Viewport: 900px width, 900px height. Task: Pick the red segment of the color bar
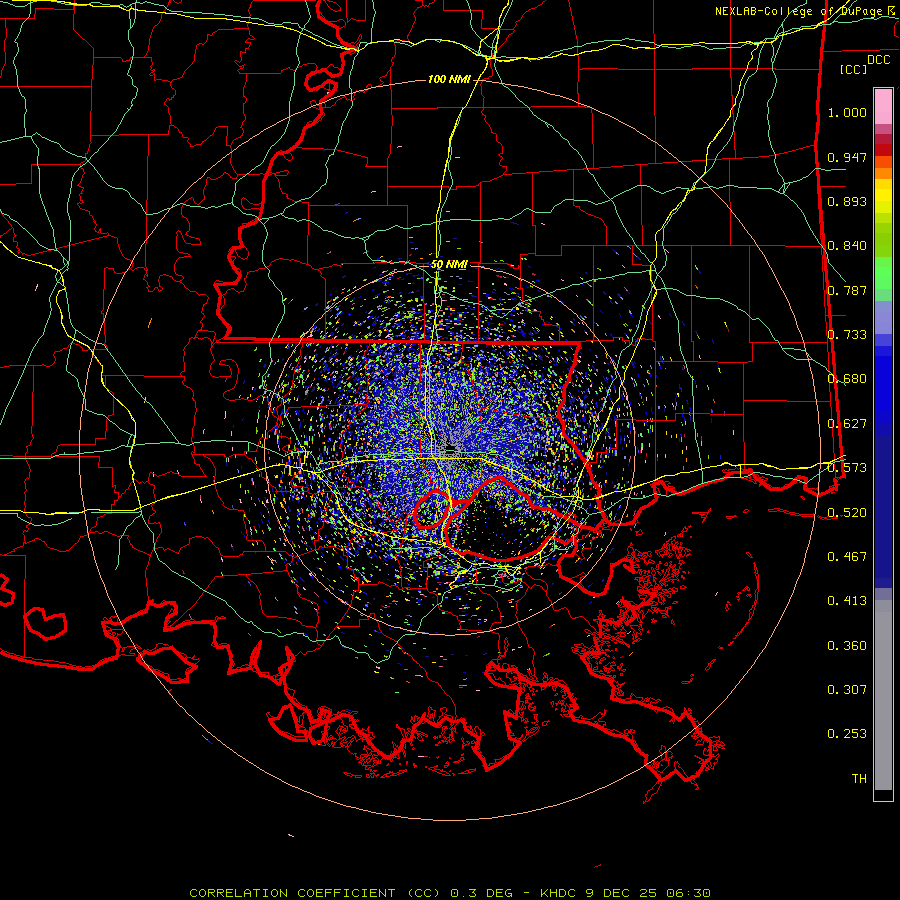(x=883, y=149)
